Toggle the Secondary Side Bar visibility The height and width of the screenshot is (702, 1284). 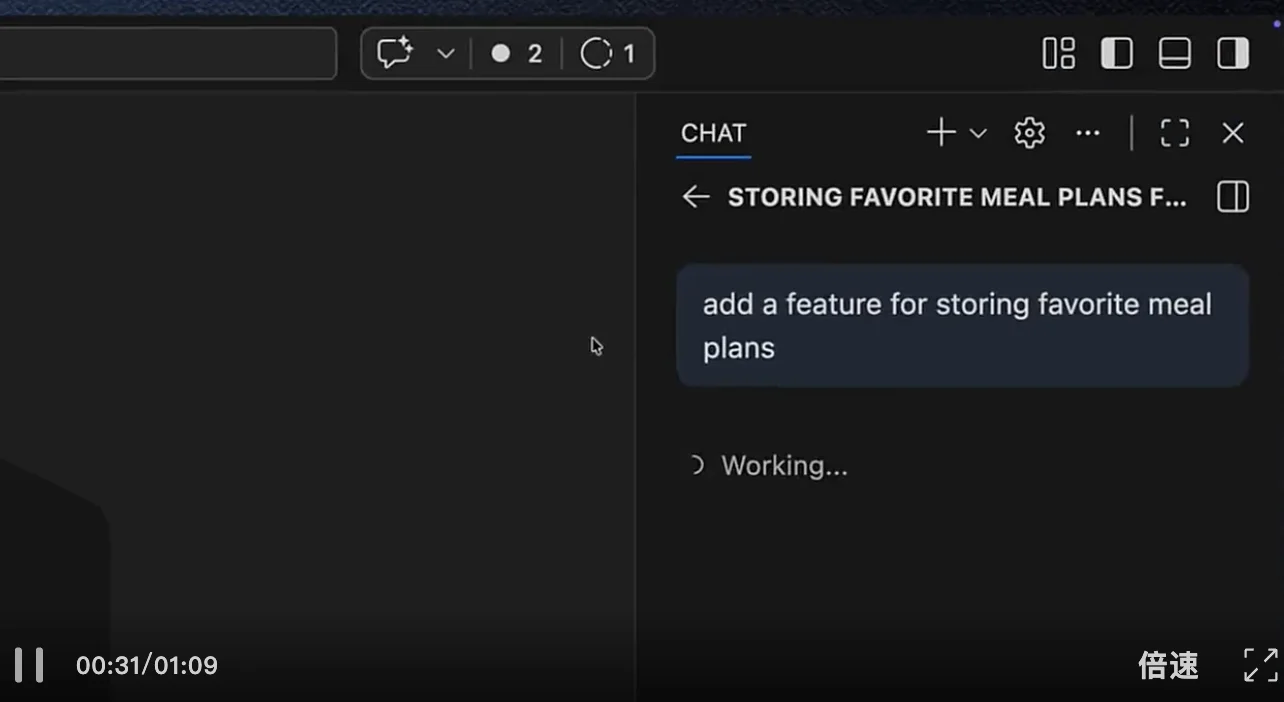1232,53
